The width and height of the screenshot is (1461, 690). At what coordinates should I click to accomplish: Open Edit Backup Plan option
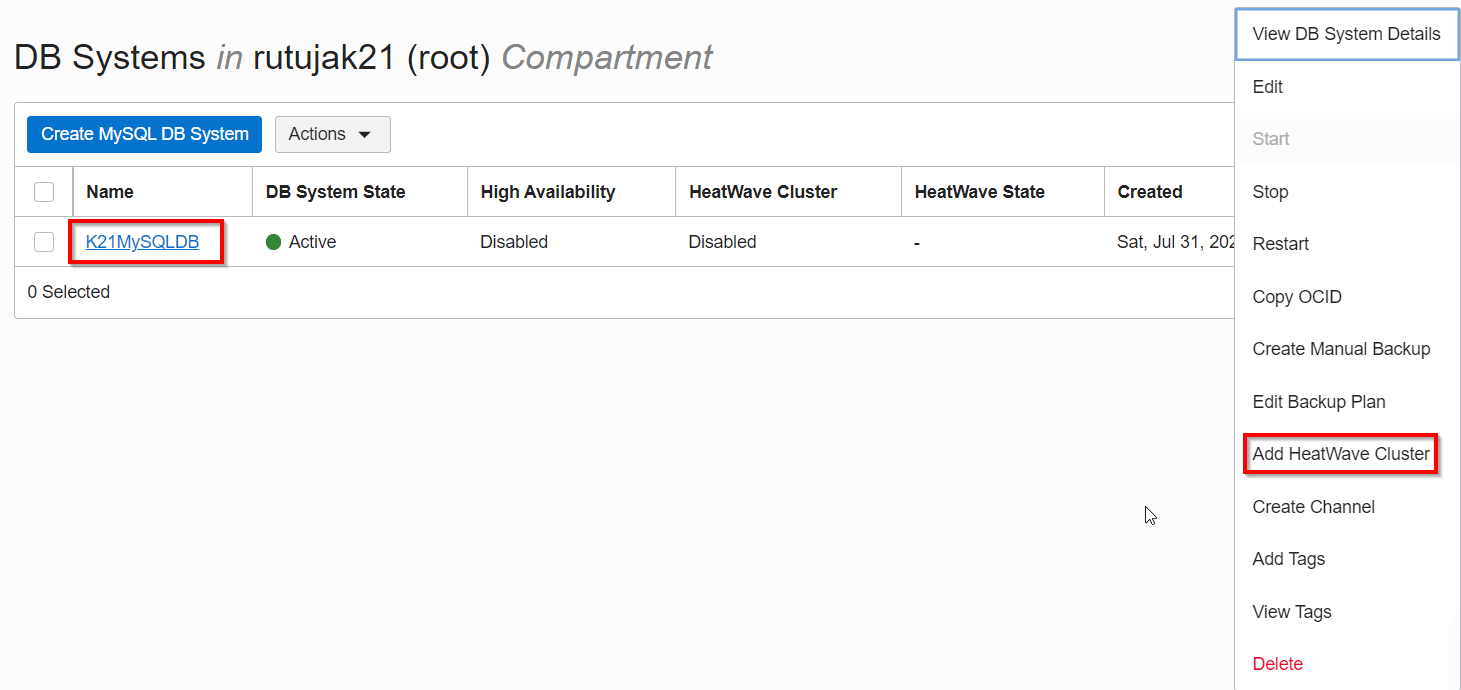pos(1318,401)
